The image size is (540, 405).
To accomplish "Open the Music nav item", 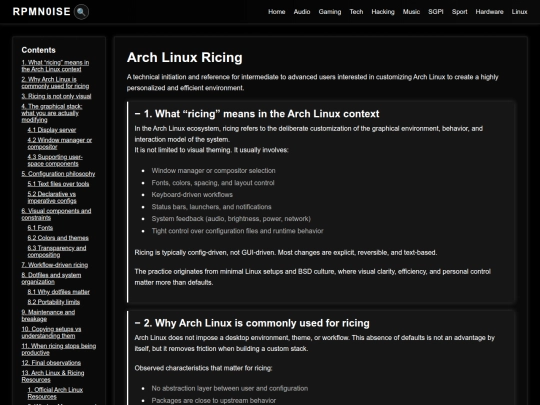I will pos(411,12).
